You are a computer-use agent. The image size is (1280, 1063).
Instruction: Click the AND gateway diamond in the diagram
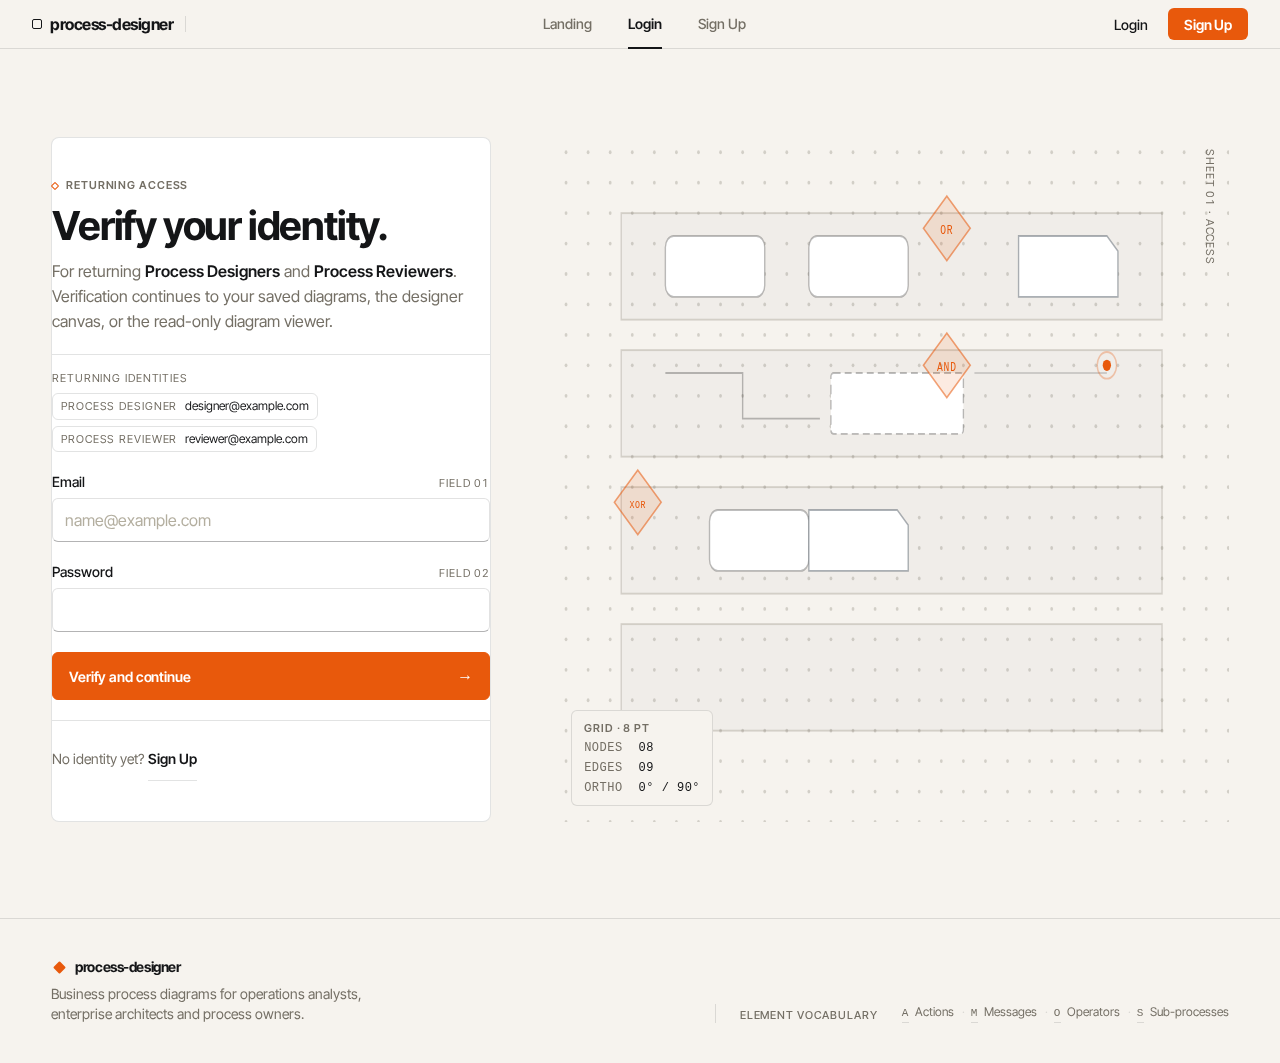tap(946, 366)
